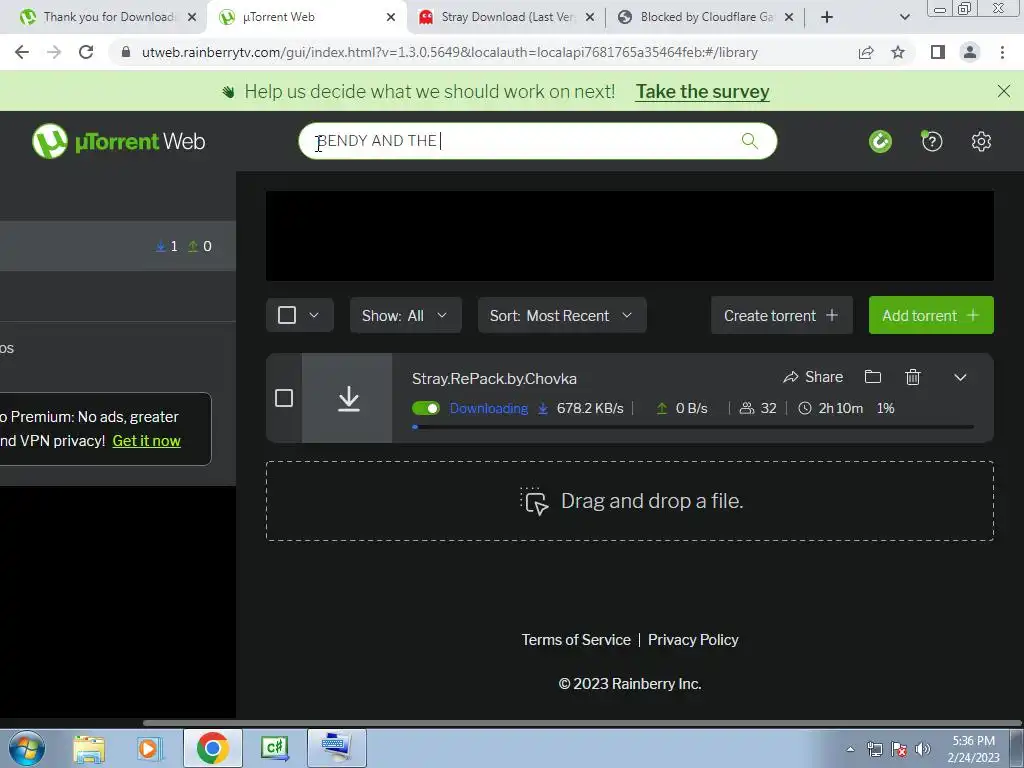Click the 32 peers count

point(769,409)
